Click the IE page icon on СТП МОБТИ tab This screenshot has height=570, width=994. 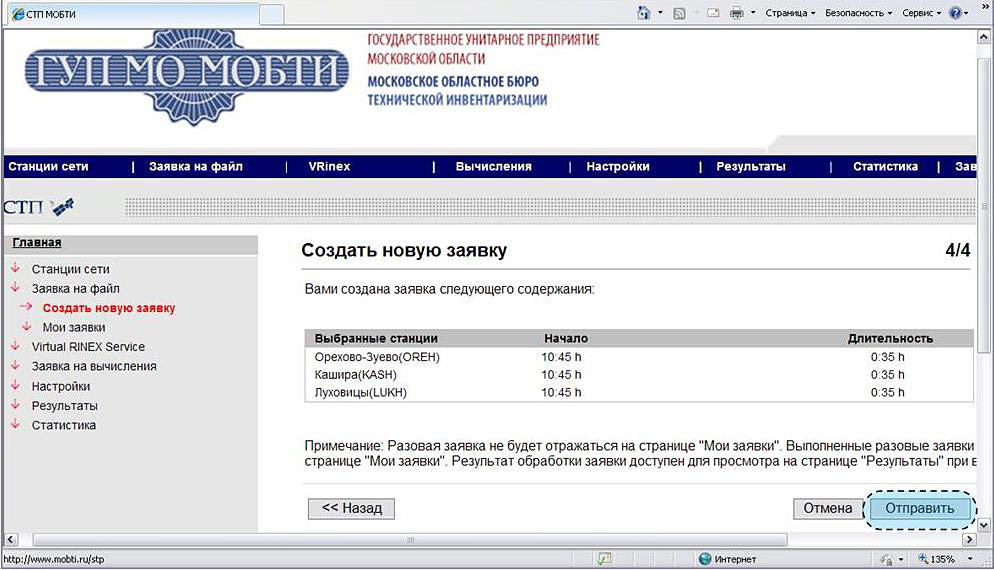18,14
